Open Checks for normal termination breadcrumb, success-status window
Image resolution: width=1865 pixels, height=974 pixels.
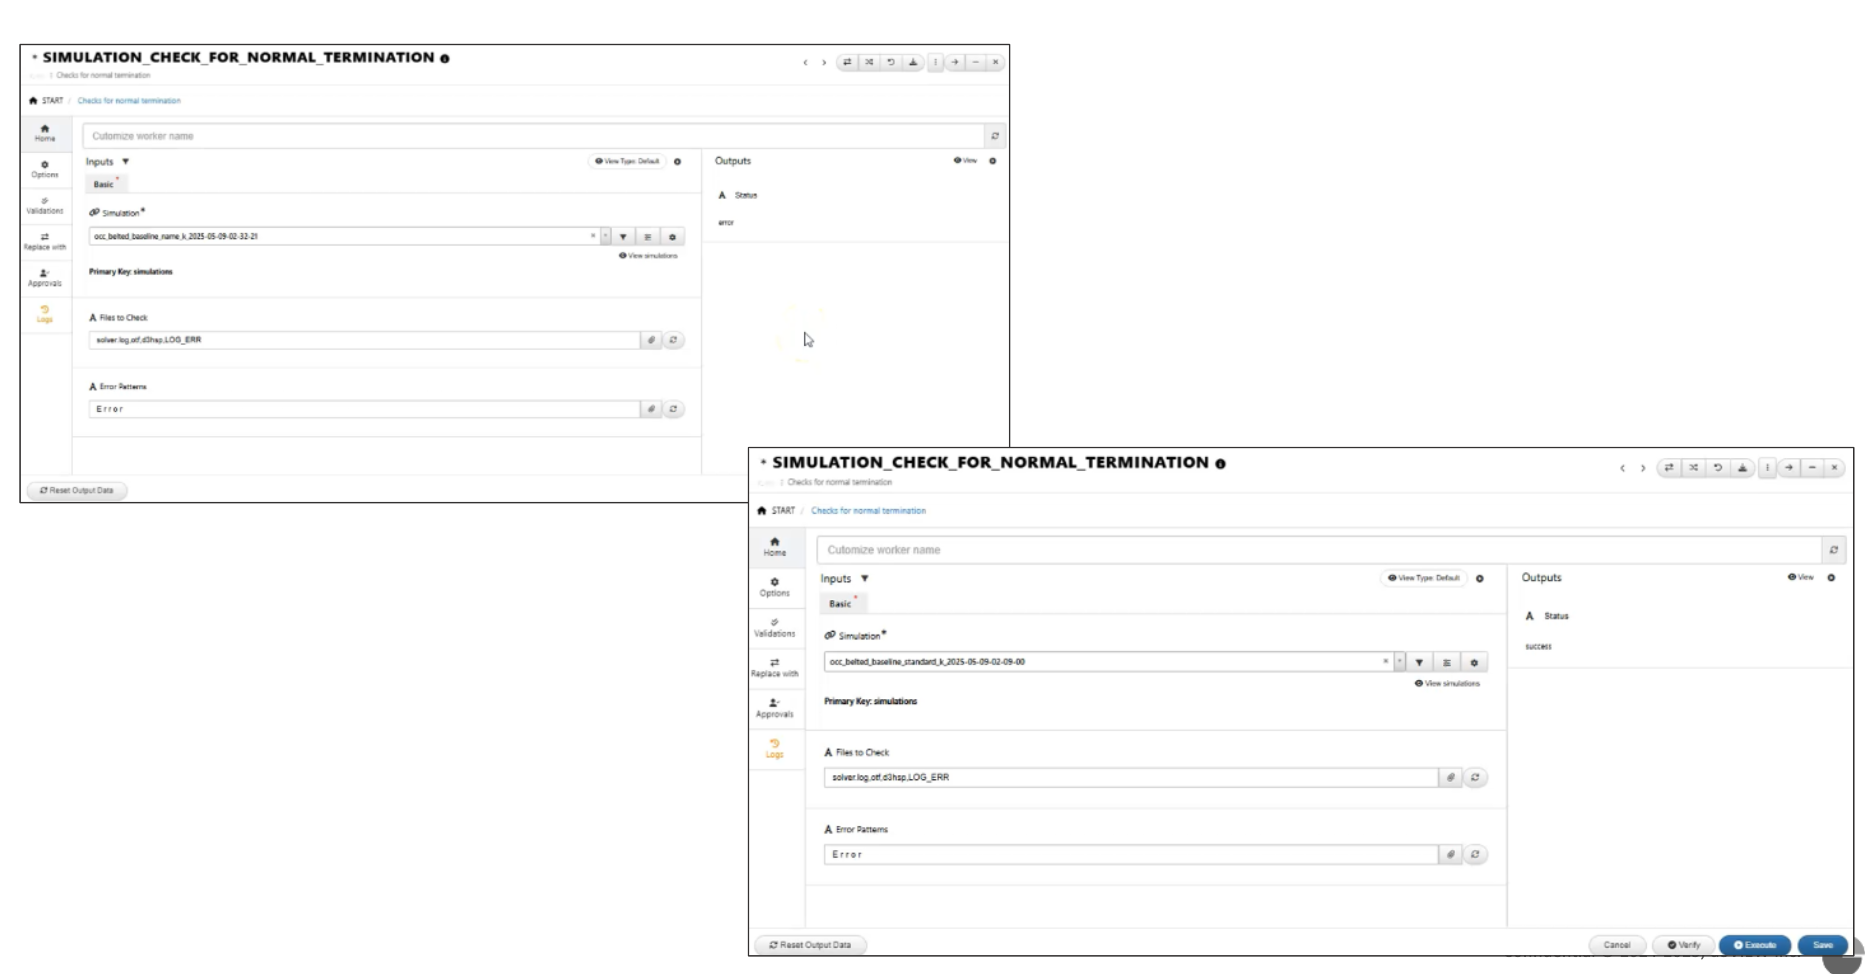coord(868,510)
